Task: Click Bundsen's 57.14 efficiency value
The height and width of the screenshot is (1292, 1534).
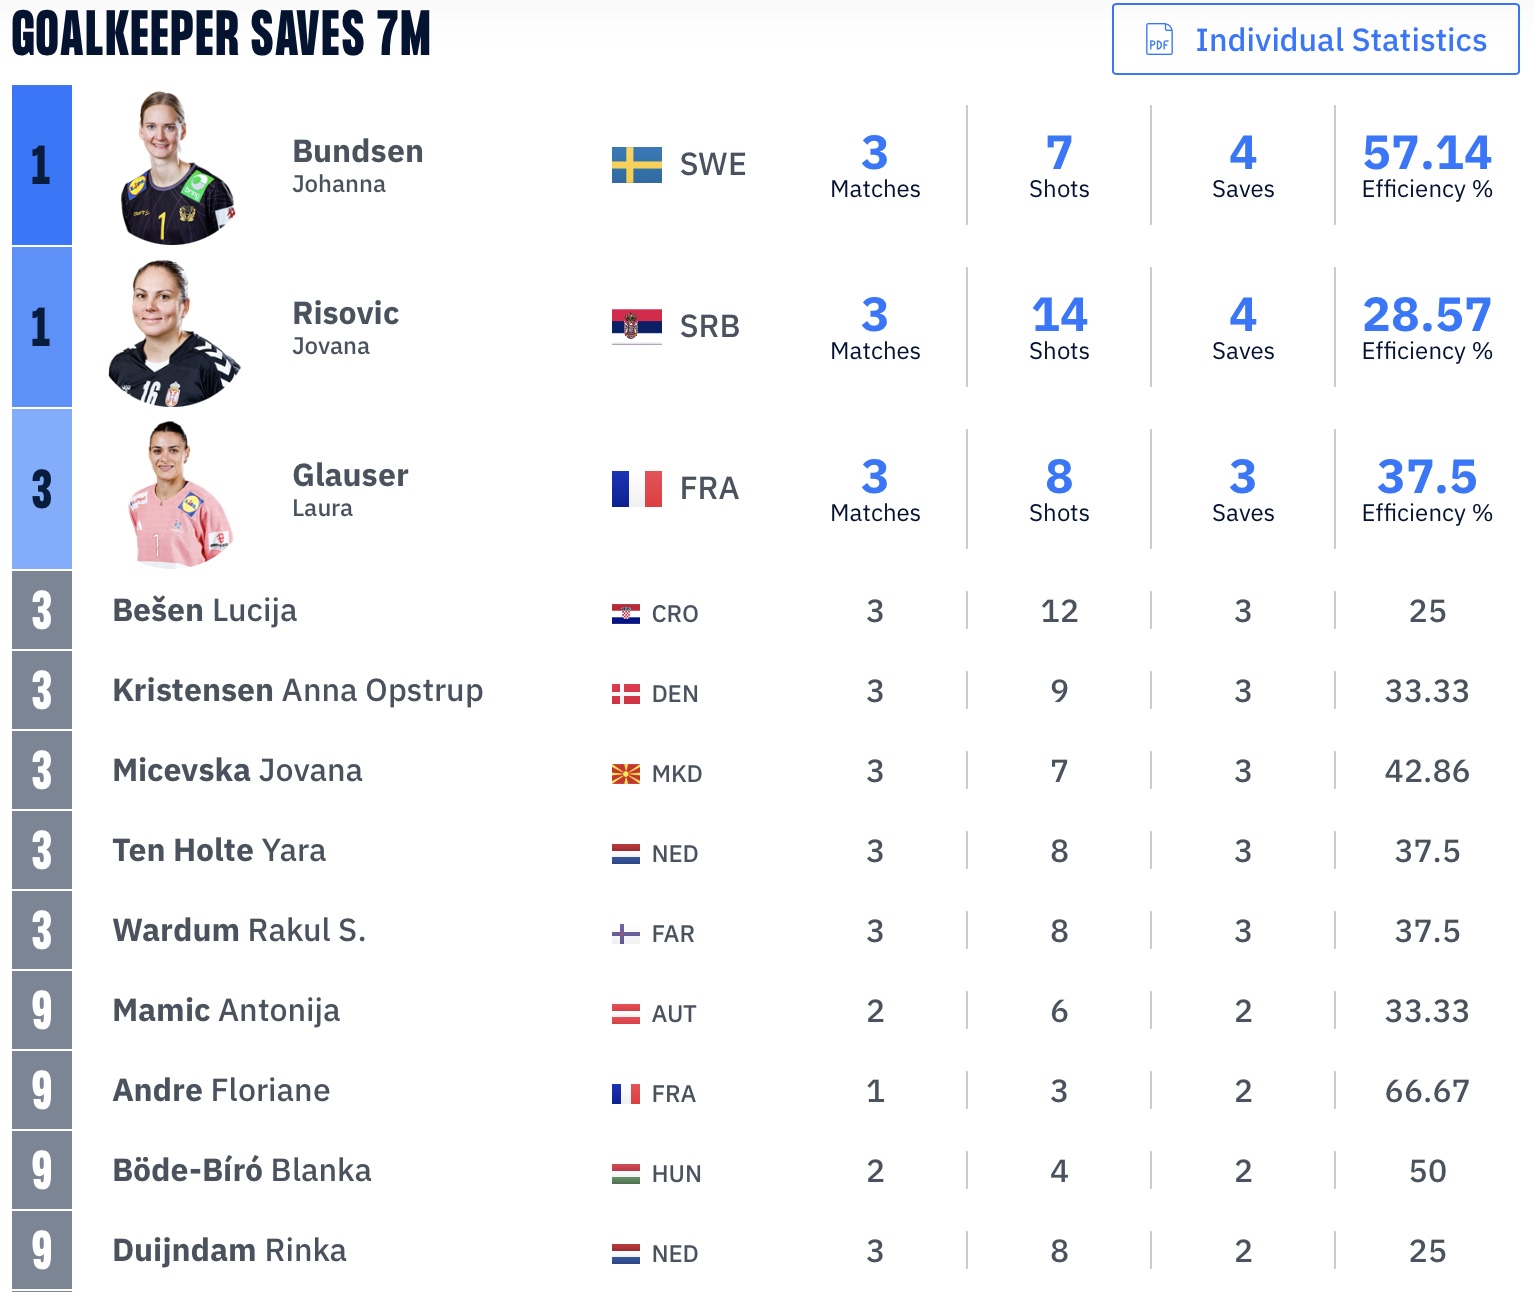Action: [x=1426, y=154]
